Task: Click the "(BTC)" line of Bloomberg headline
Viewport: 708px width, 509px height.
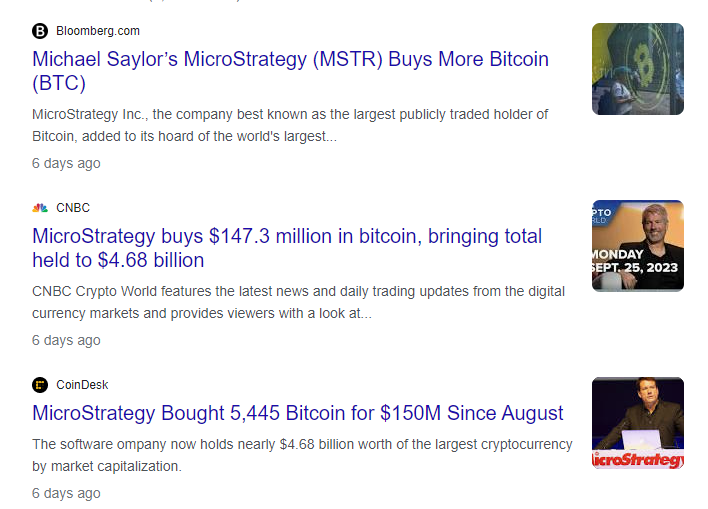Action: tap(59, 83)
